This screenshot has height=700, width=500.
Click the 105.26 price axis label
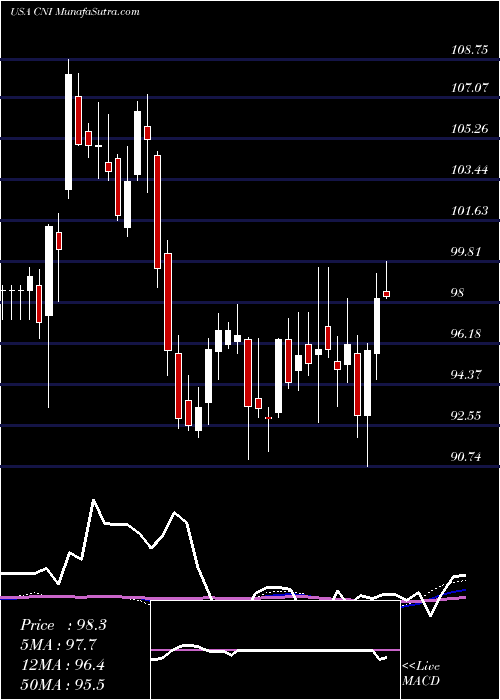tap(469, 129)
